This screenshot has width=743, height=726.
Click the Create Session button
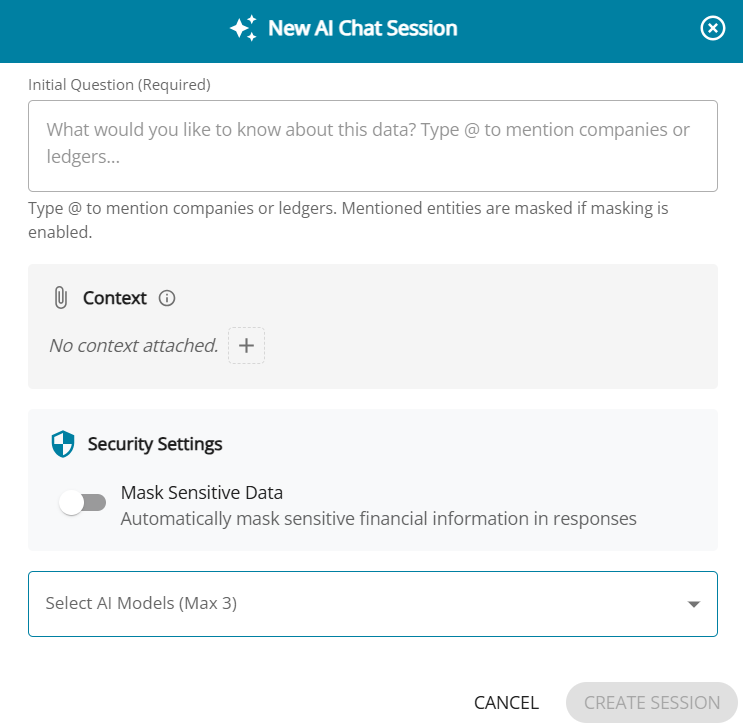pyautogui.click(x=651, y=703)
